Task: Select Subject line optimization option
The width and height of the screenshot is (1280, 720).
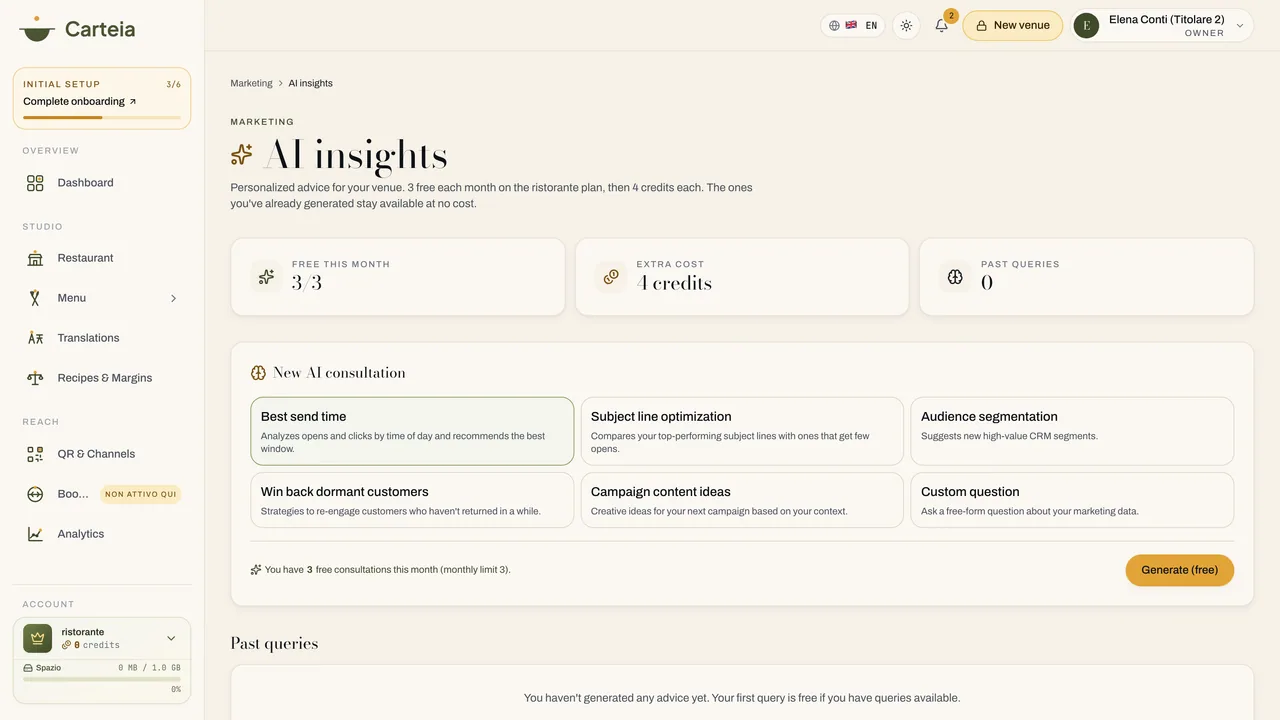Action: coord(742,431)
